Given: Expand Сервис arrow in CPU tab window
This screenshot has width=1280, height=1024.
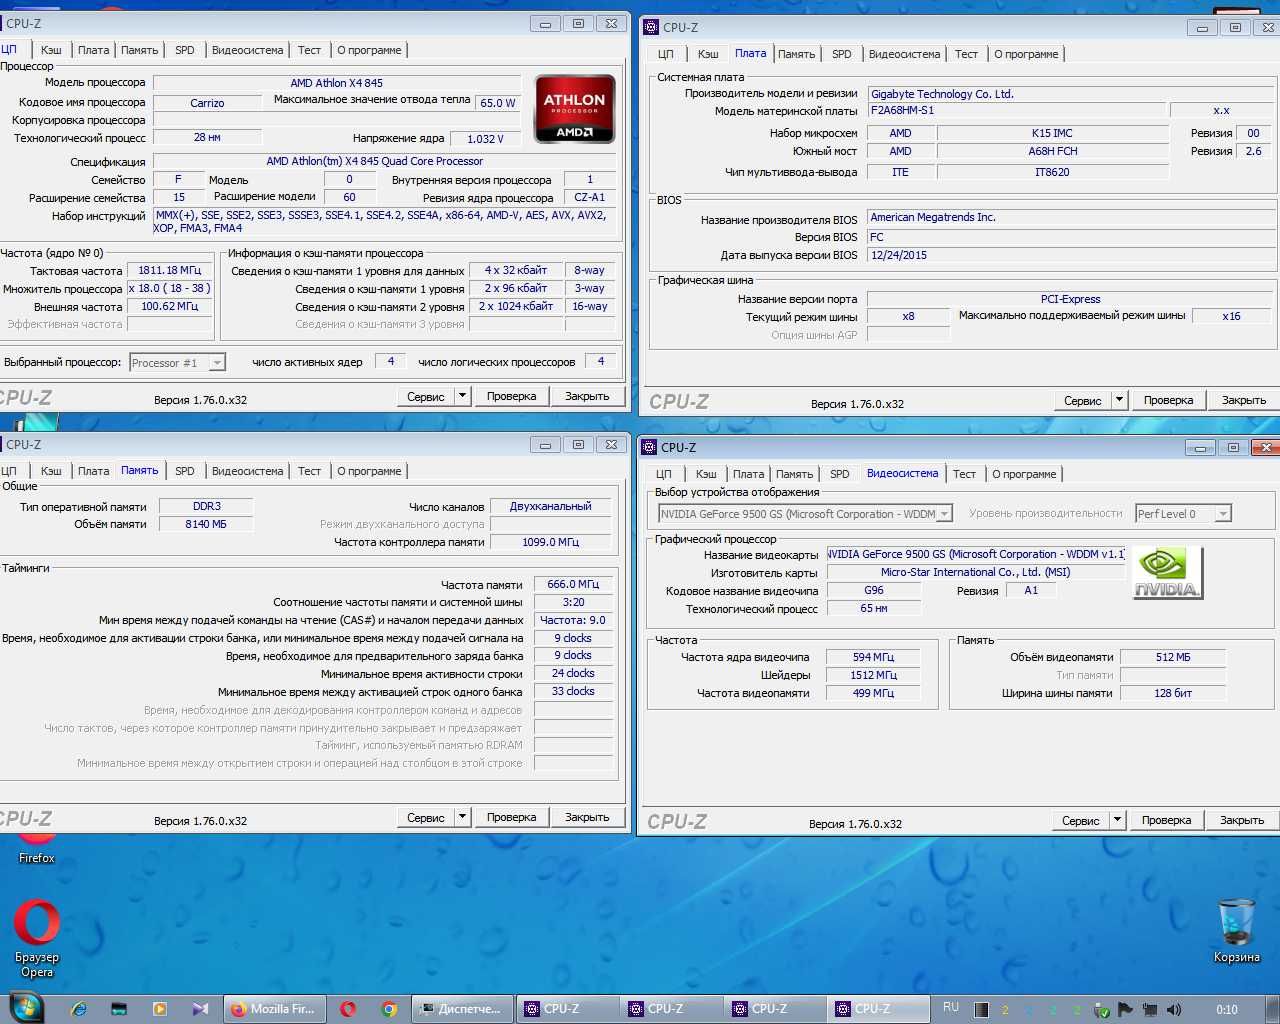Looking at the screenshot, I should (x=462, y=396).
